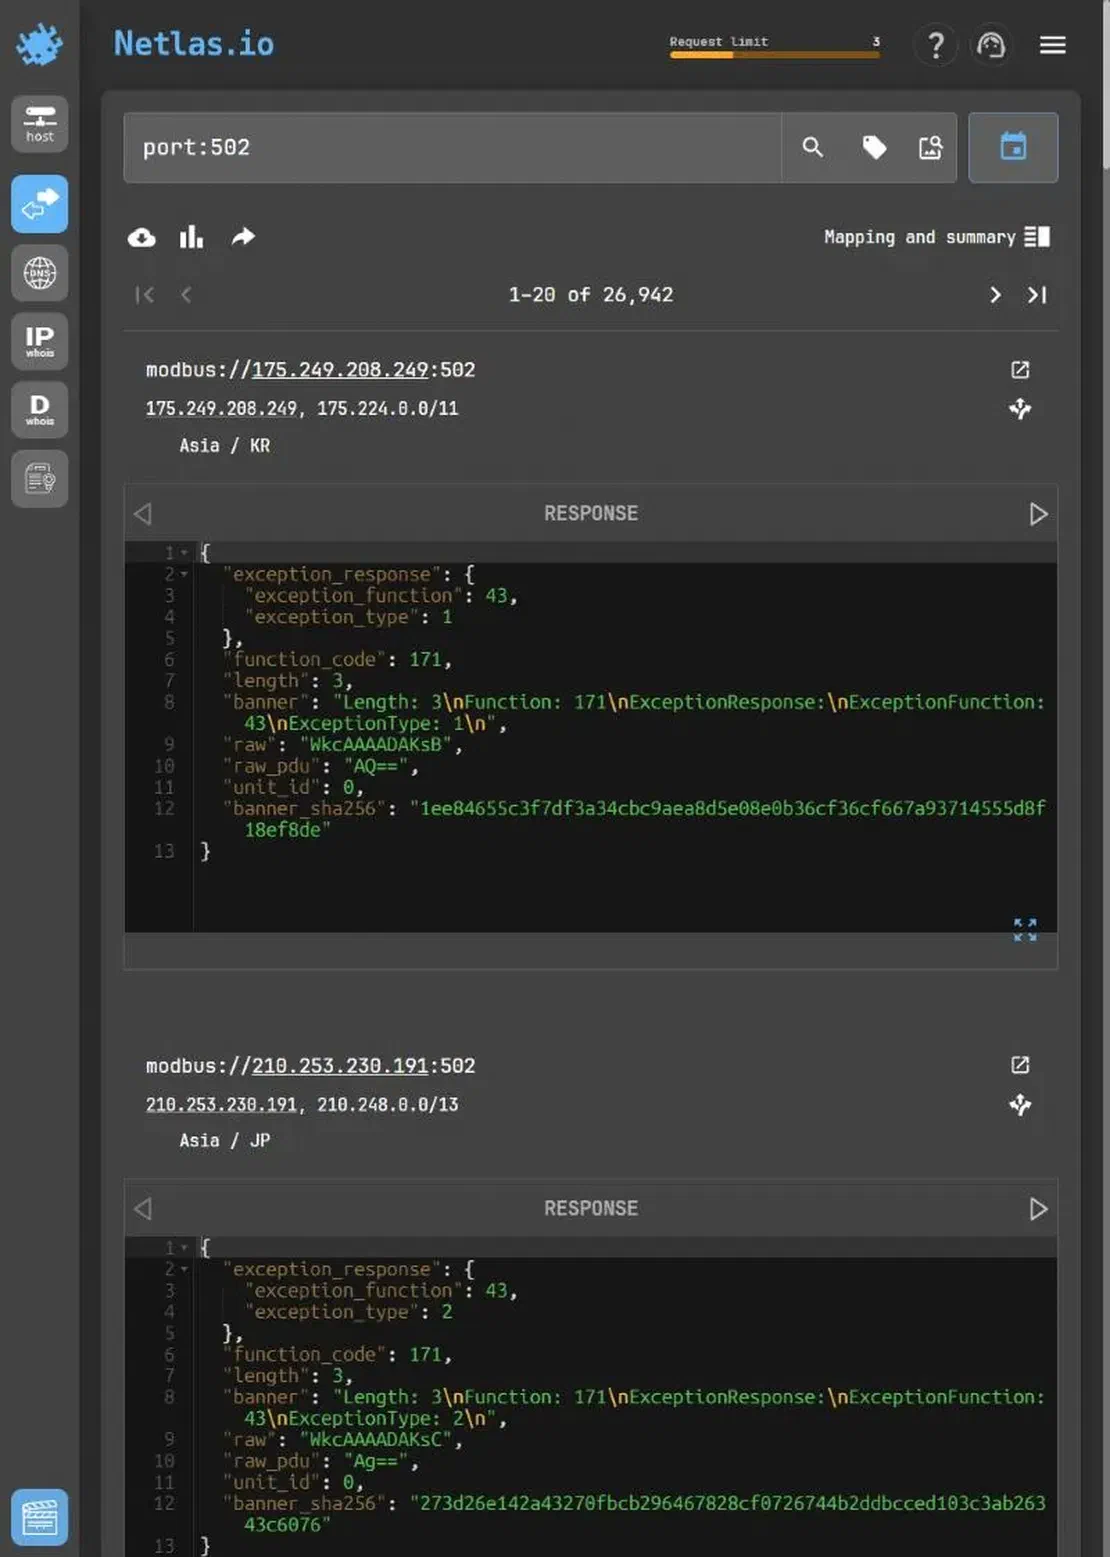The image size is (1110, 1557).
Task: Click the image search icon in search bar
Action: tap(931, 148)
